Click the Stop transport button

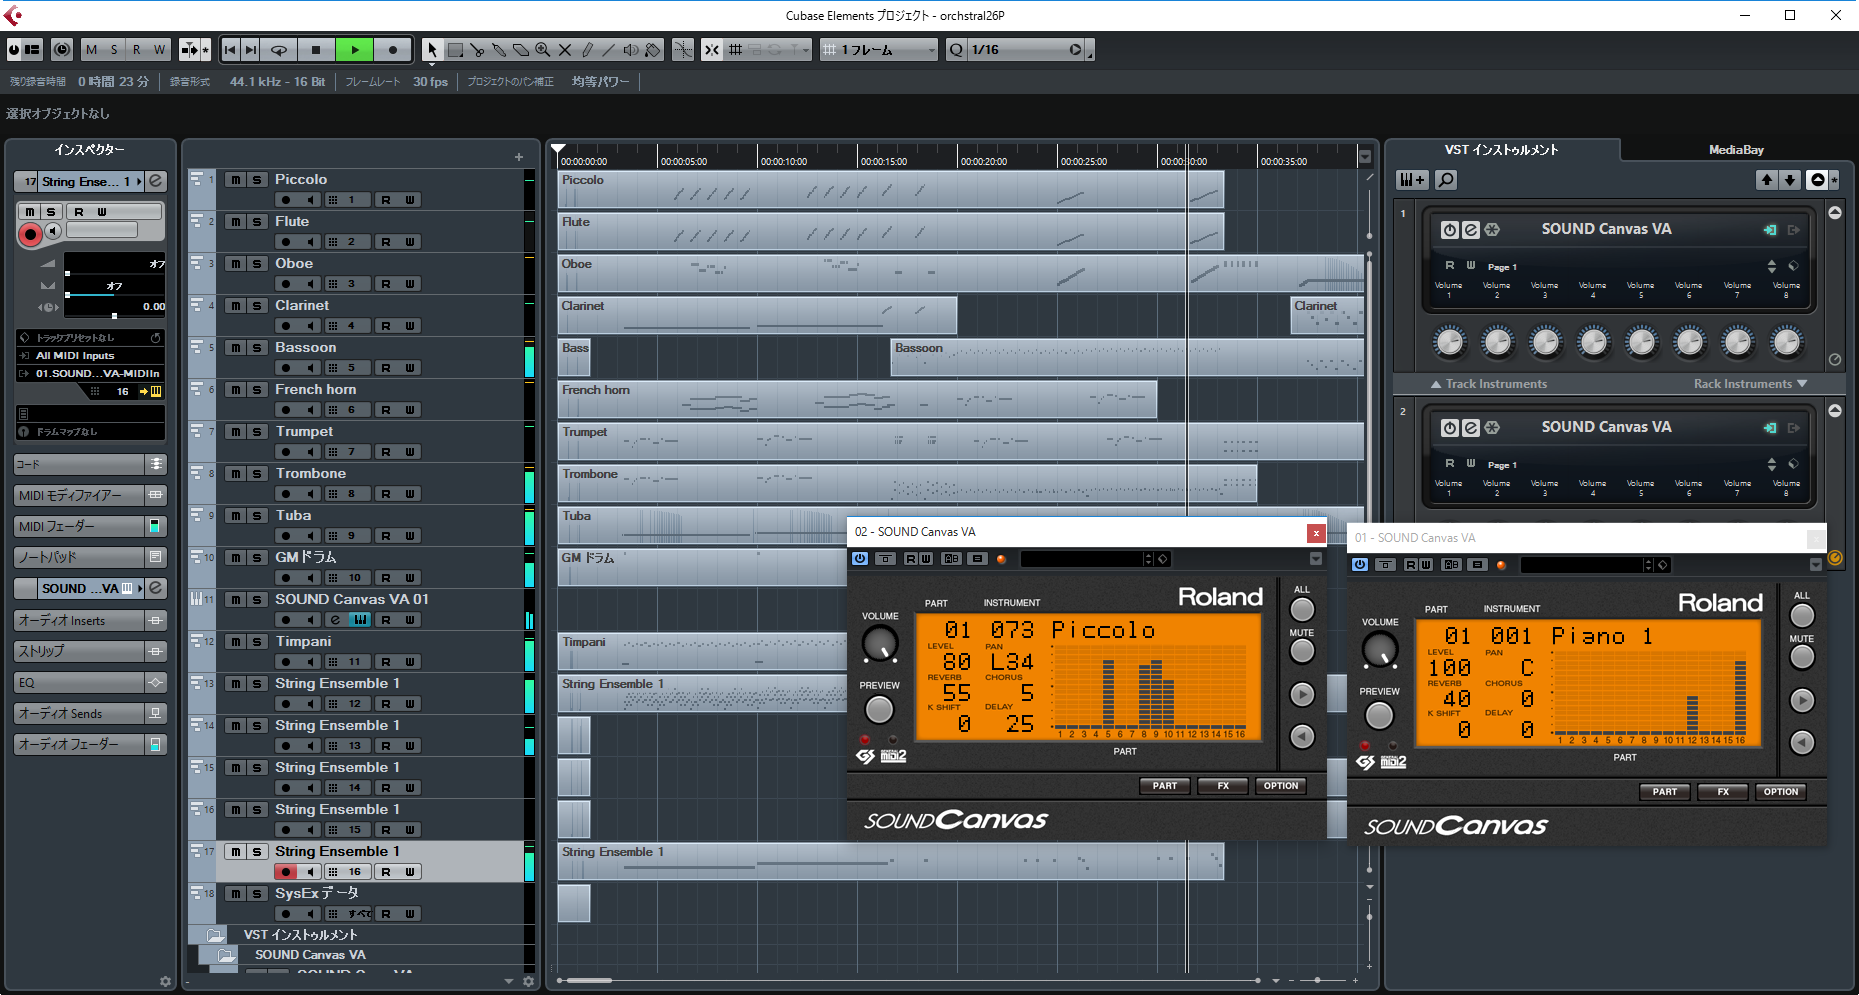pos(316,50)
